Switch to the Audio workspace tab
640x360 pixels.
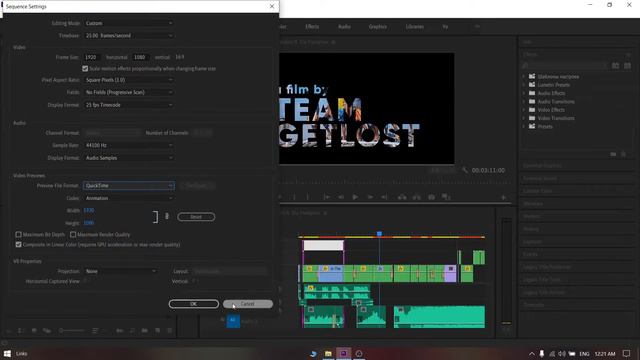coord(344,27)
